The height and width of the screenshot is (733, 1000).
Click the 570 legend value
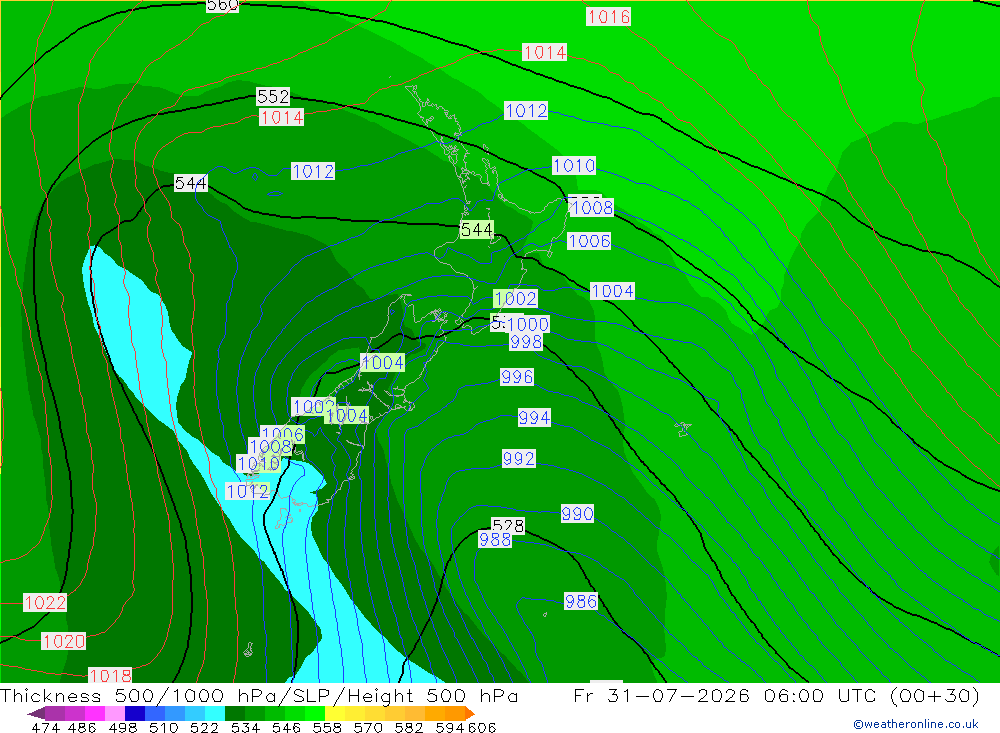pyautogui.click(x=367, y=727)
